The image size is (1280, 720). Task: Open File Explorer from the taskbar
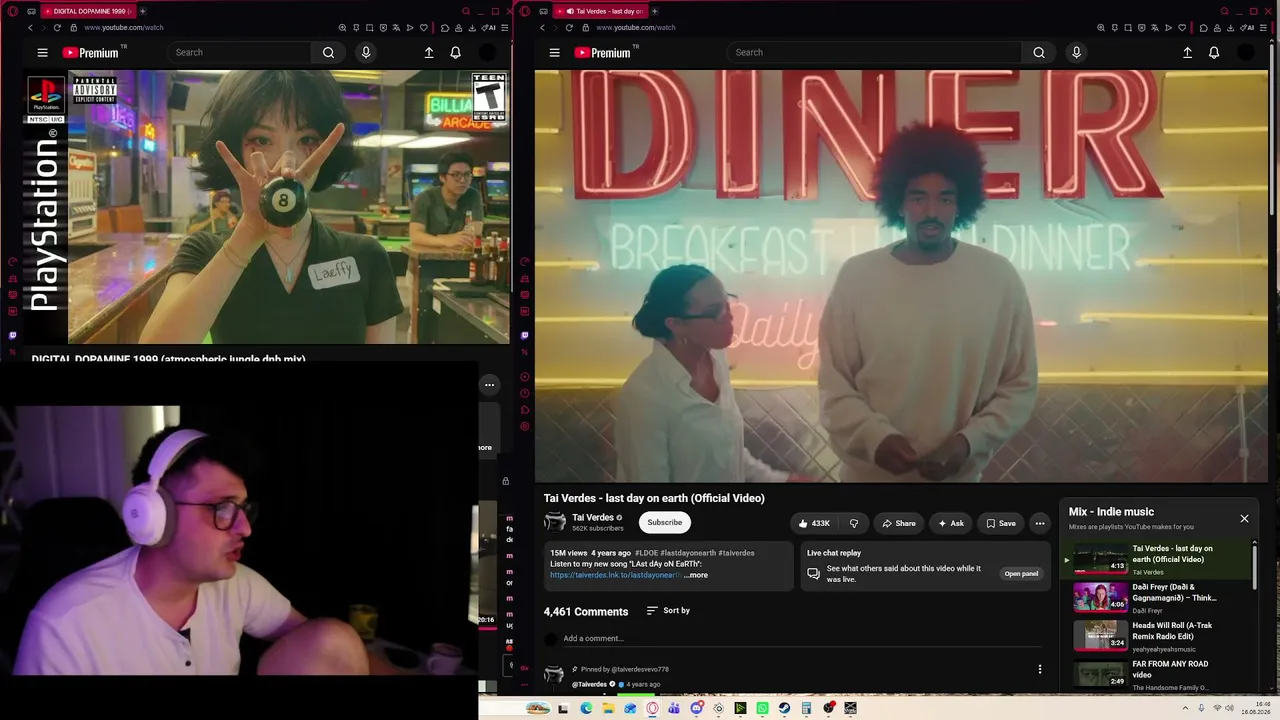click(x=608, y=708)
